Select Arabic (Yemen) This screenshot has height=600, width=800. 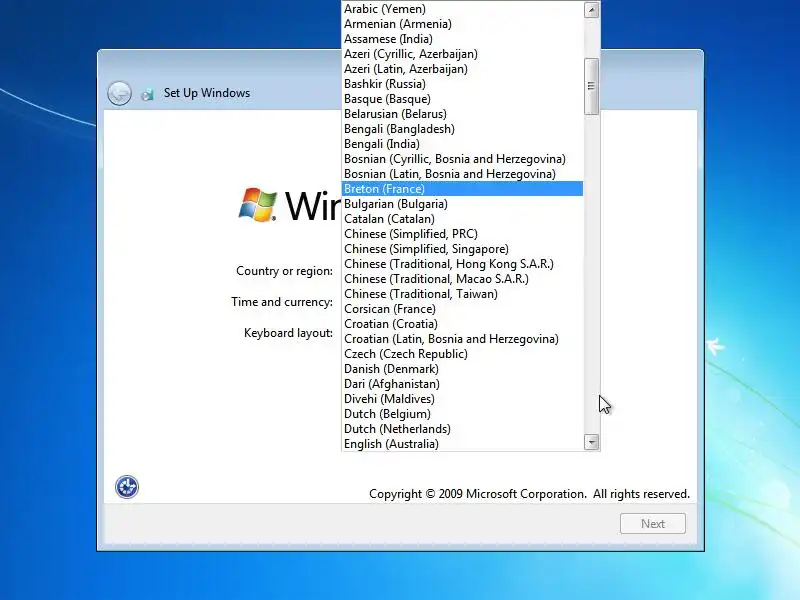click(462, 9)
